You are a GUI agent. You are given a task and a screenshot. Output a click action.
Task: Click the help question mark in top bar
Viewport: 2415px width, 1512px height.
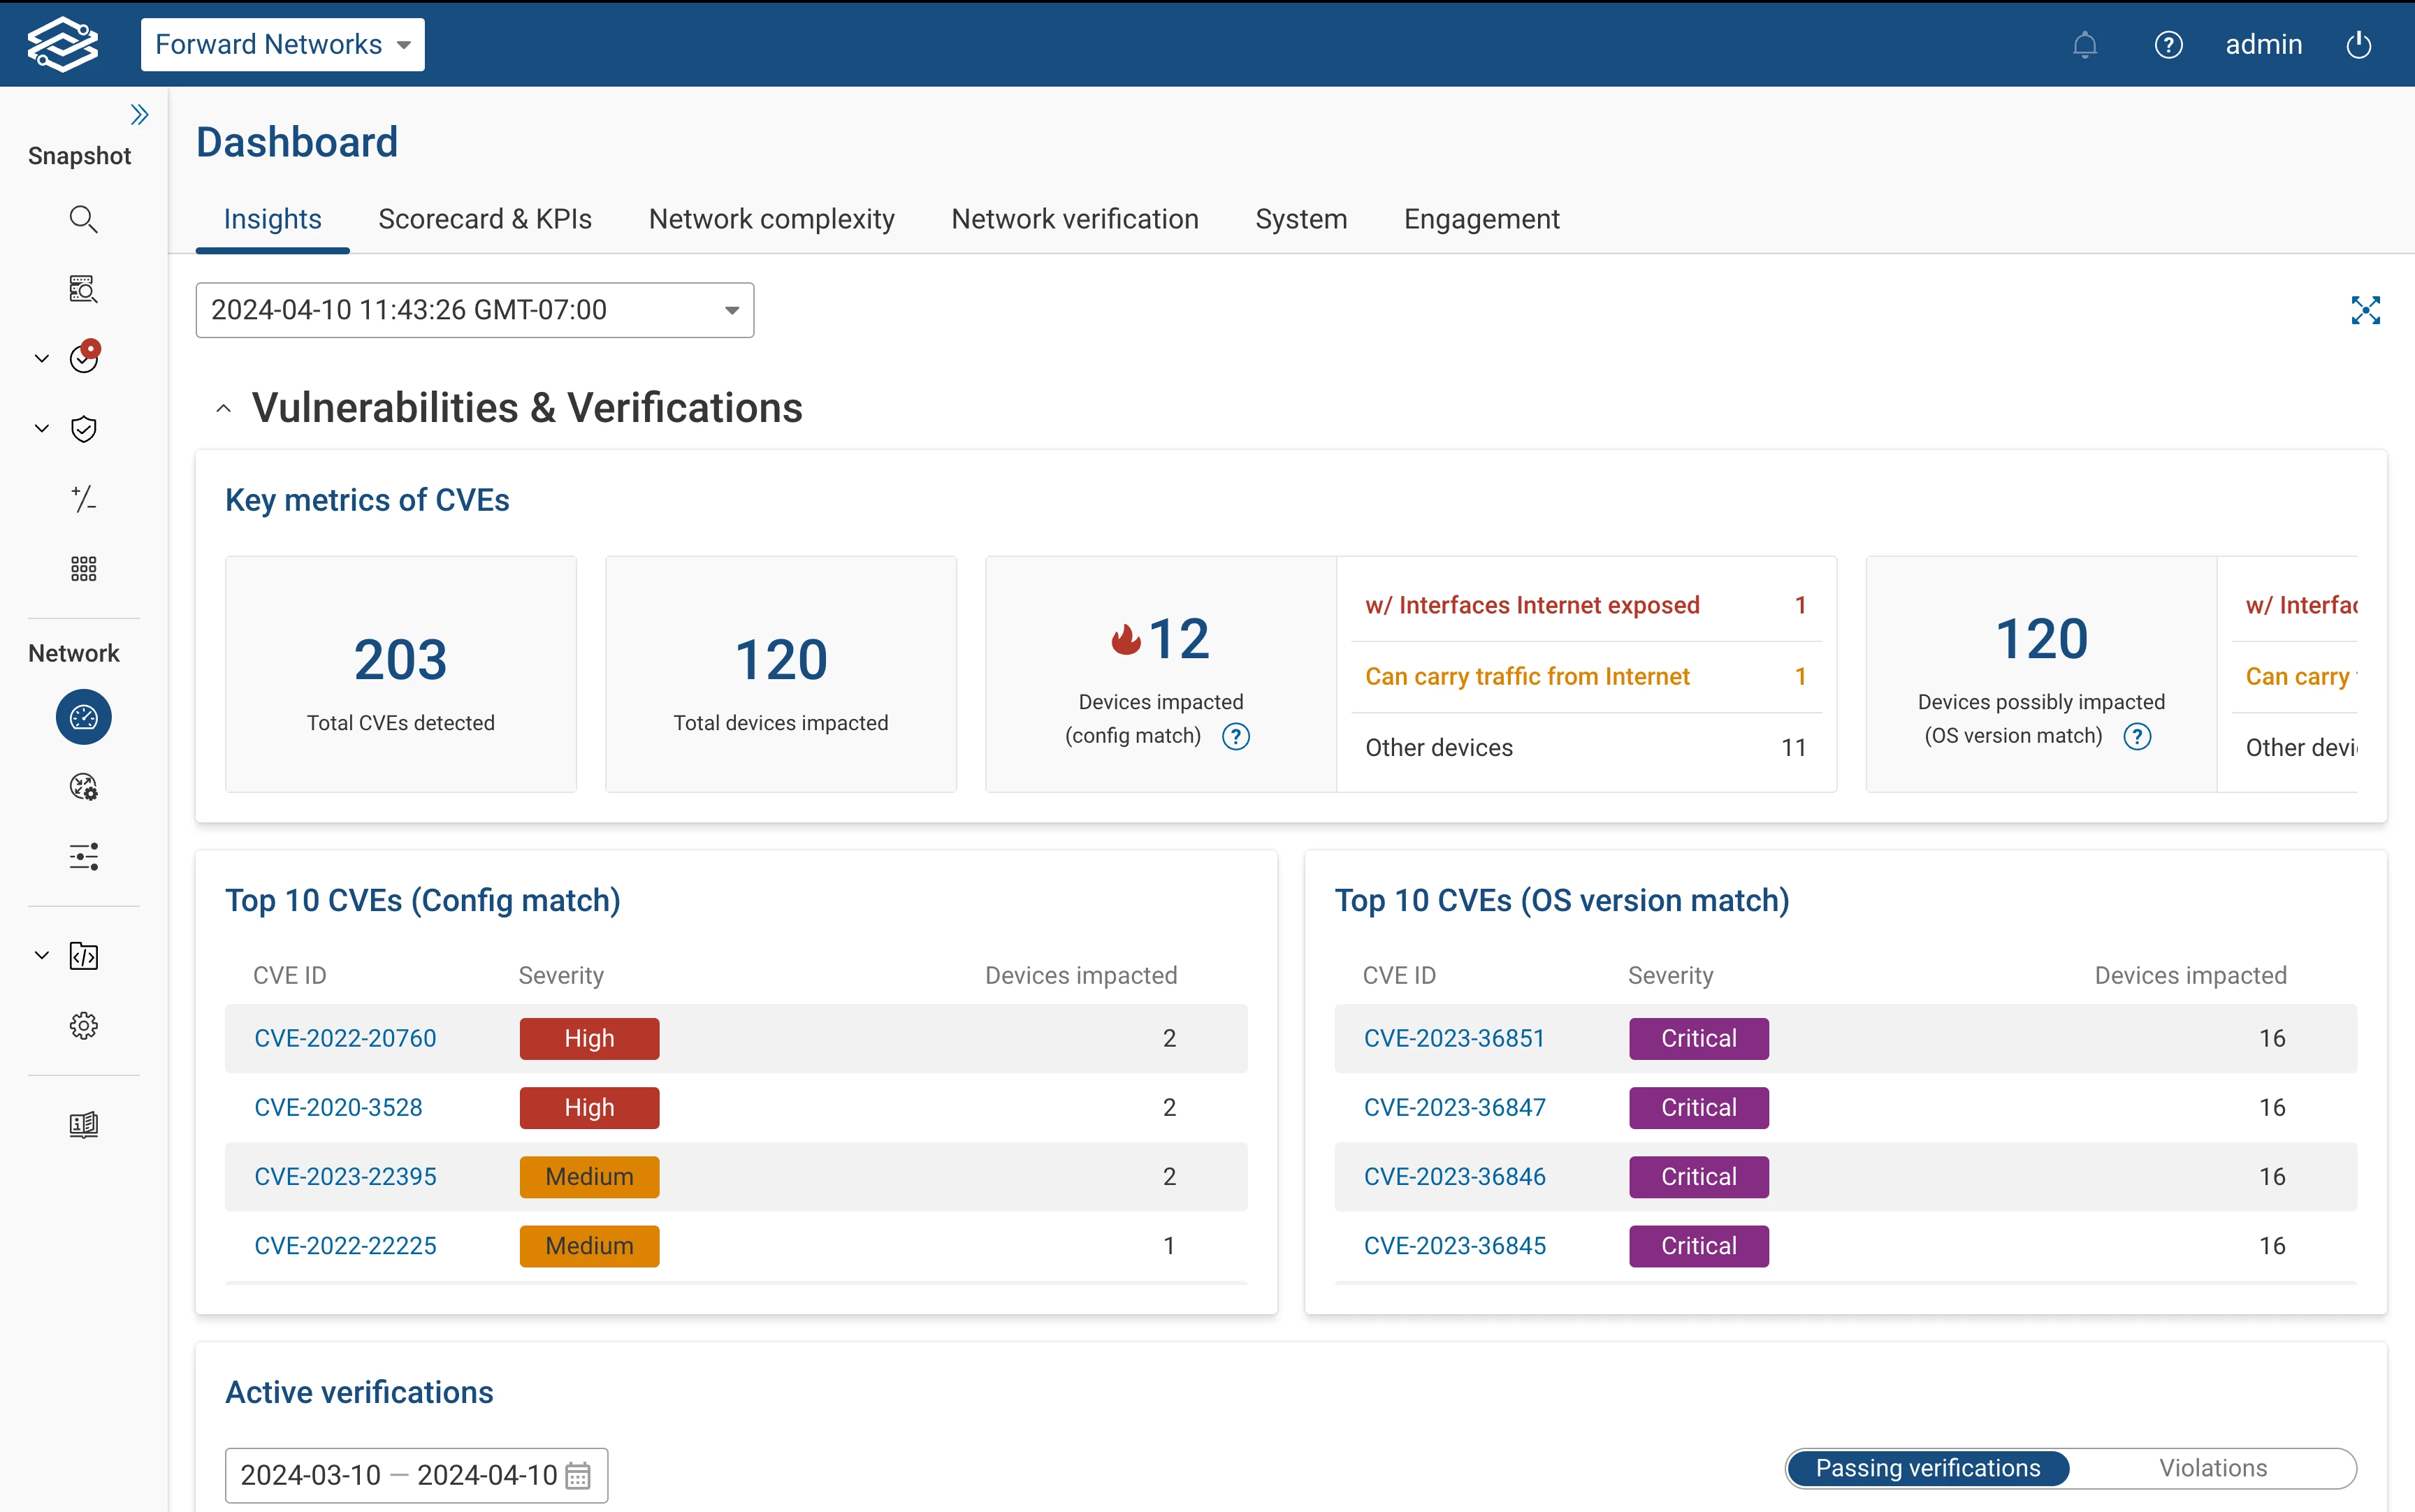2168,45
